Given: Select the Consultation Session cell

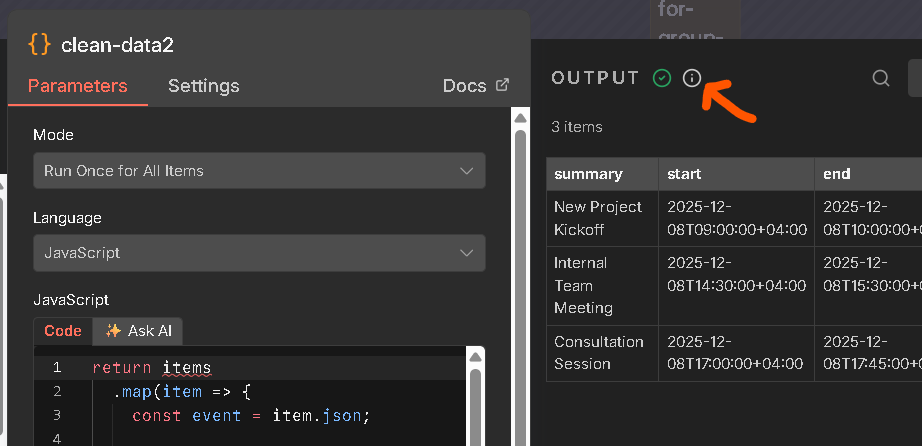Looking at the screenshot, I should [598, 353].
